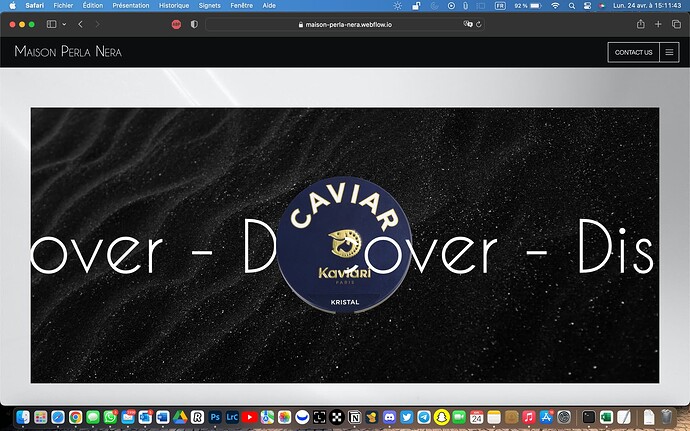
Task: Open App Store from the Dock
Action: coord(546,416)
